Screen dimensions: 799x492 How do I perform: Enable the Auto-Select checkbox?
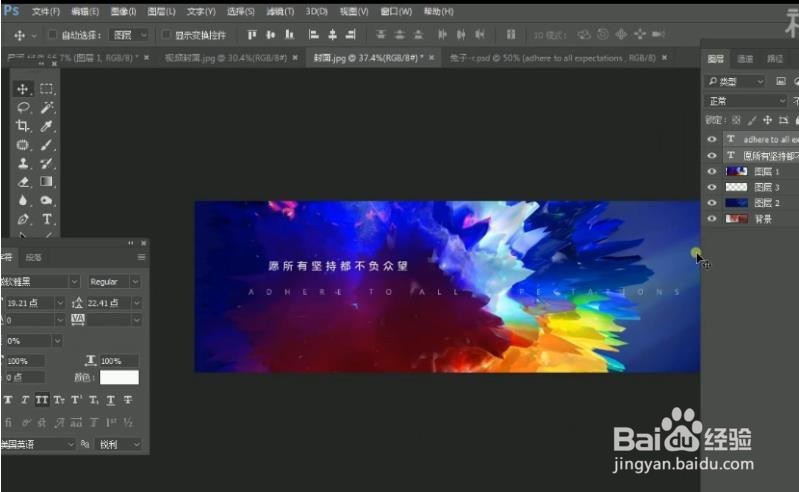(x=52, y=35)
